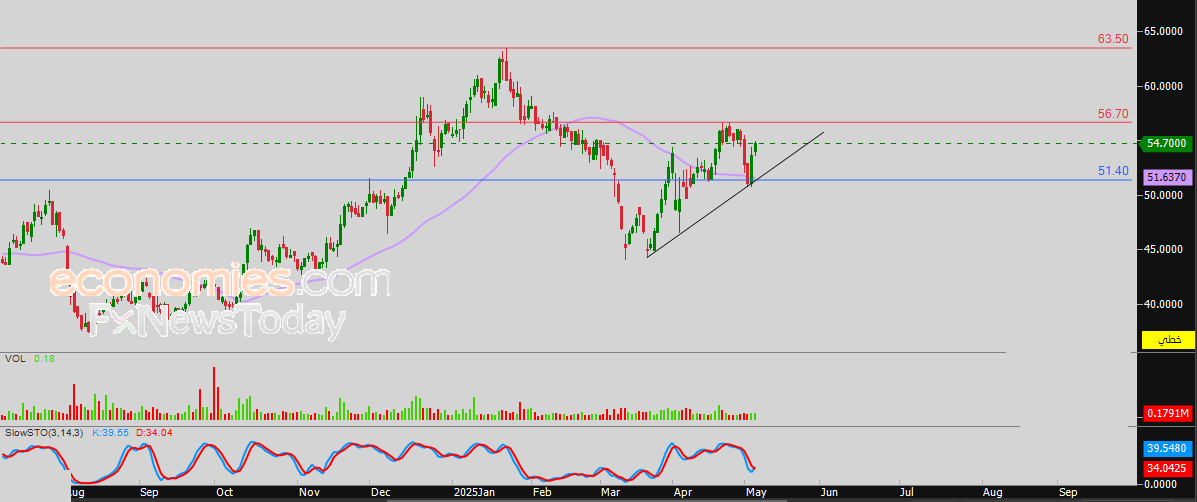Click the Aug label at the left of the date axis
The height and width of the screenshot is (502, 1197).
coord(77,493)
